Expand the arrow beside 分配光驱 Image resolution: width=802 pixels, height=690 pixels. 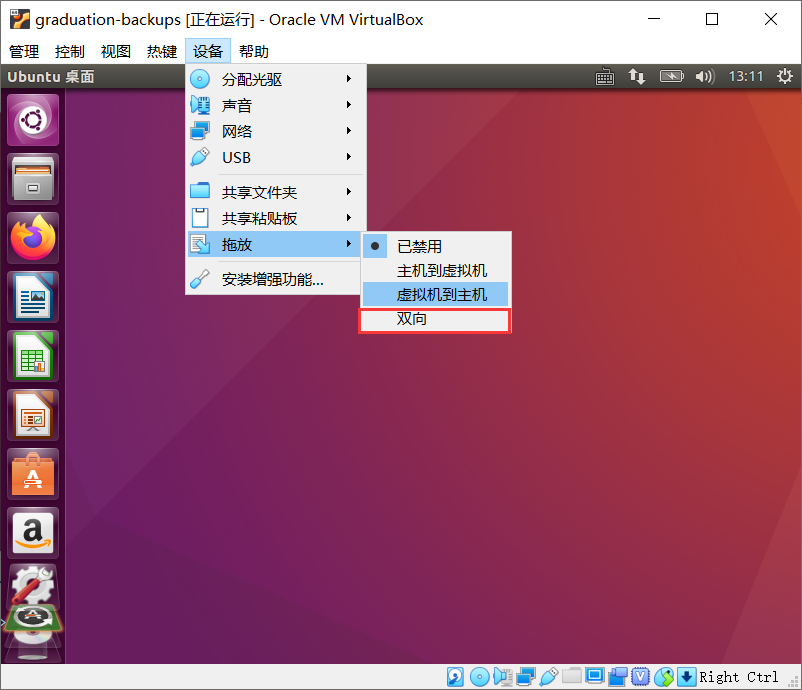pos(349,79)
